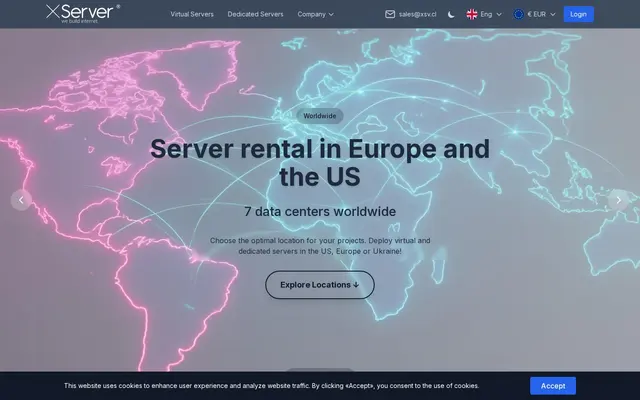
Task: Go to previous slide arrow
Action: (x=21, y=200)
